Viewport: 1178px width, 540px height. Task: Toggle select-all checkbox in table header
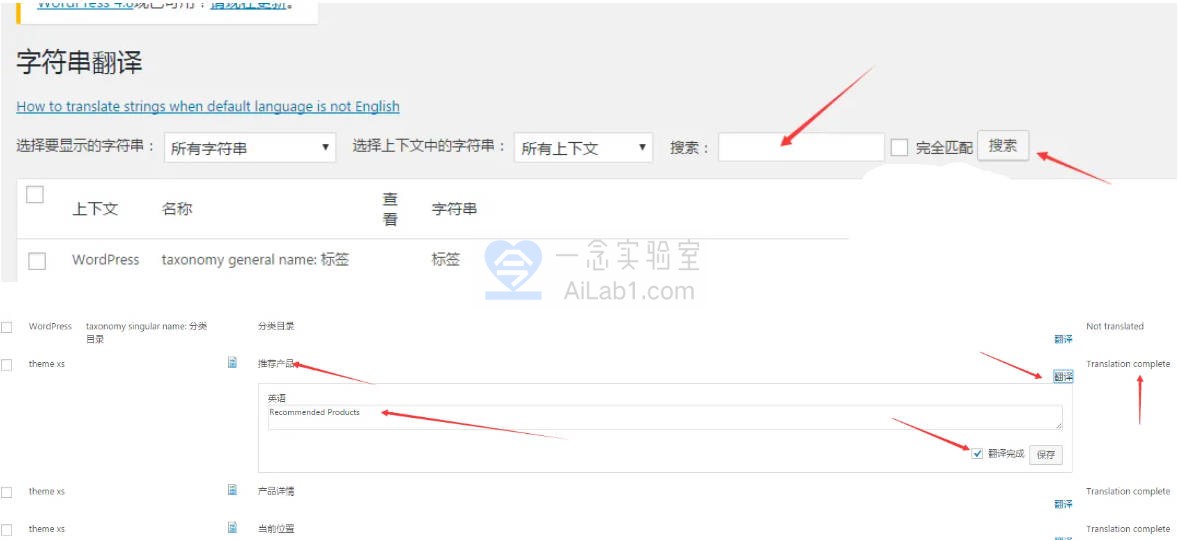click(35, 194)
